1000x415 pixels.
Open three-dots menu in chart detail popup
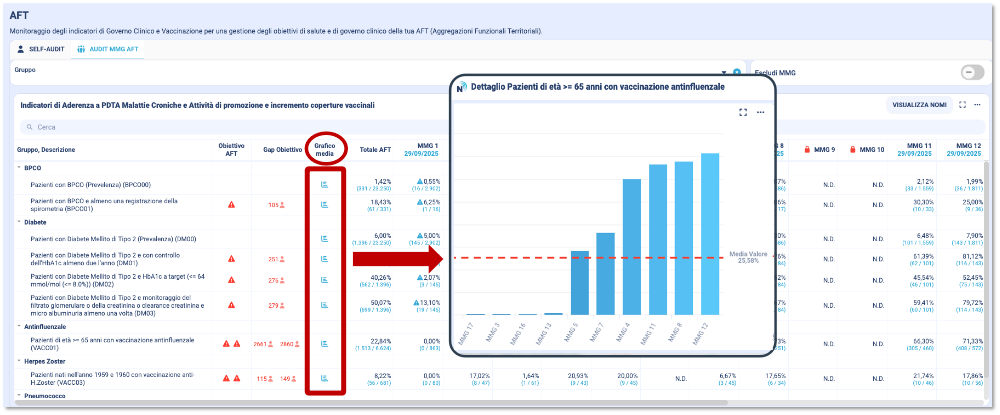[760, 112]
